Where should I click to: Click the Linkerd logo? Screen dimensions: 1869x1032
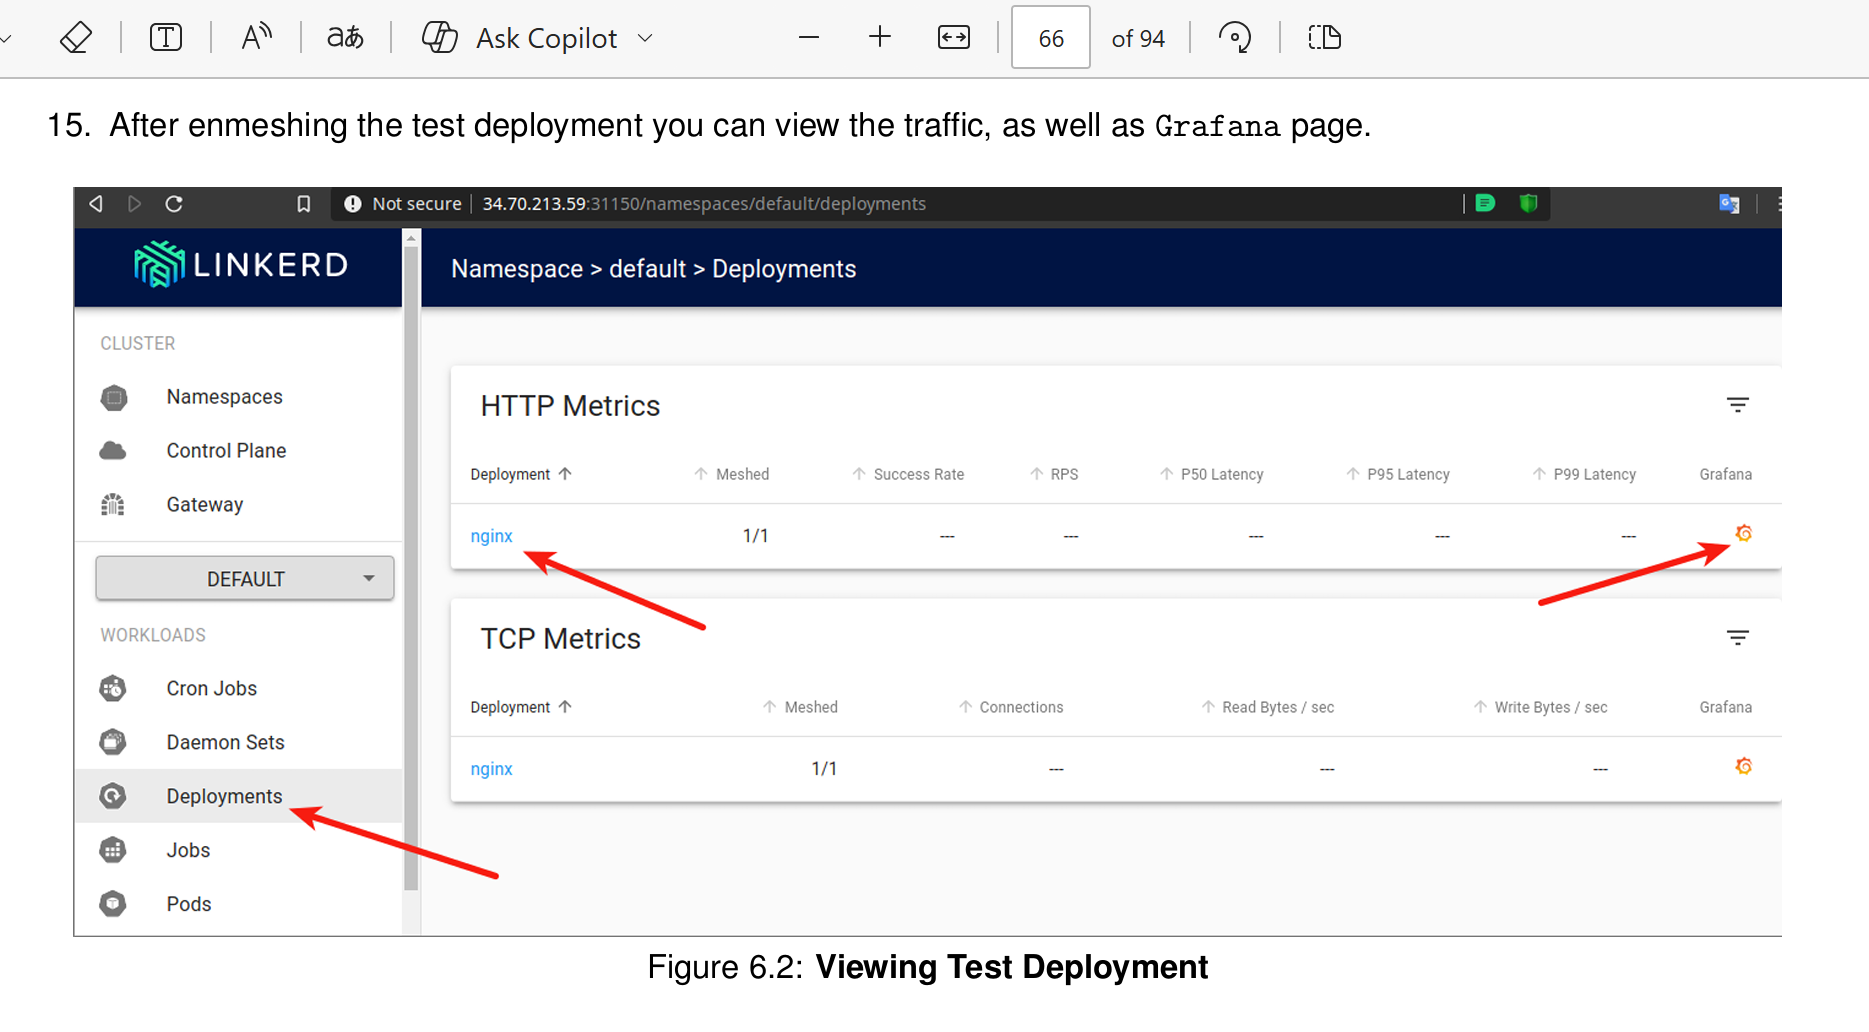[241, 265]
